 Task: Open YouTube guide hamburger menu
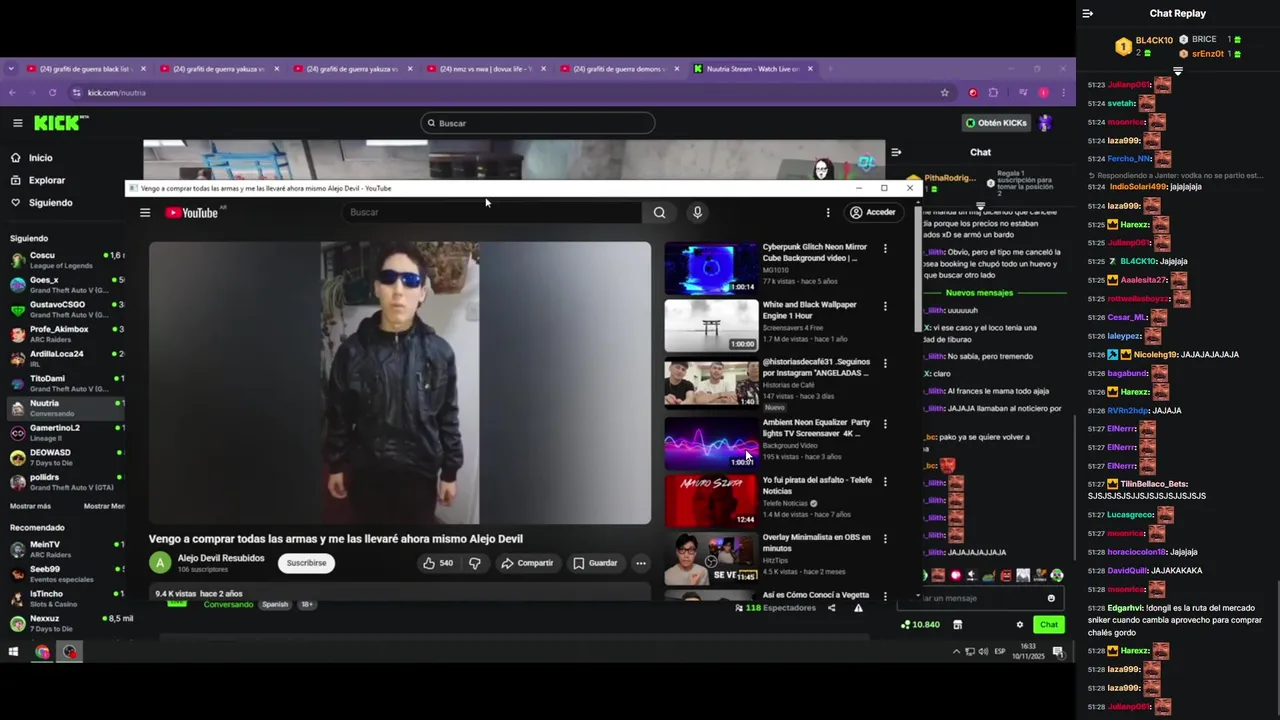(x=145, y=212)
